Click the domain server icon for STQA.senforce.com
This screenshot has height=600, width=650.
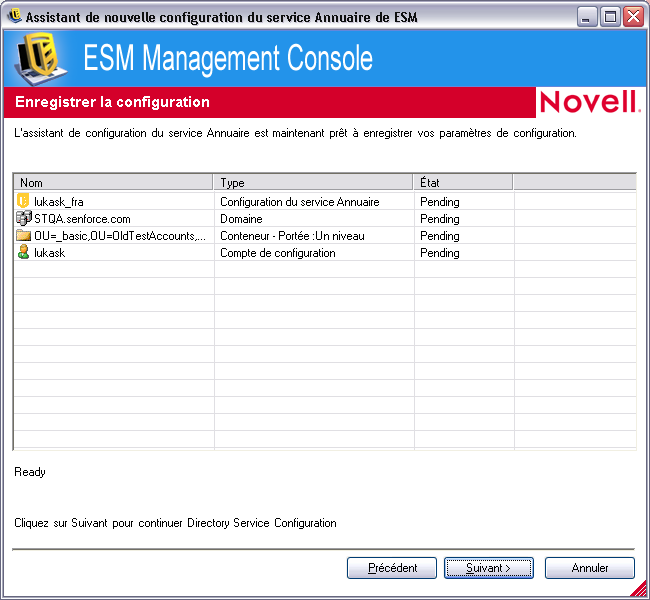tap(24, 218)
